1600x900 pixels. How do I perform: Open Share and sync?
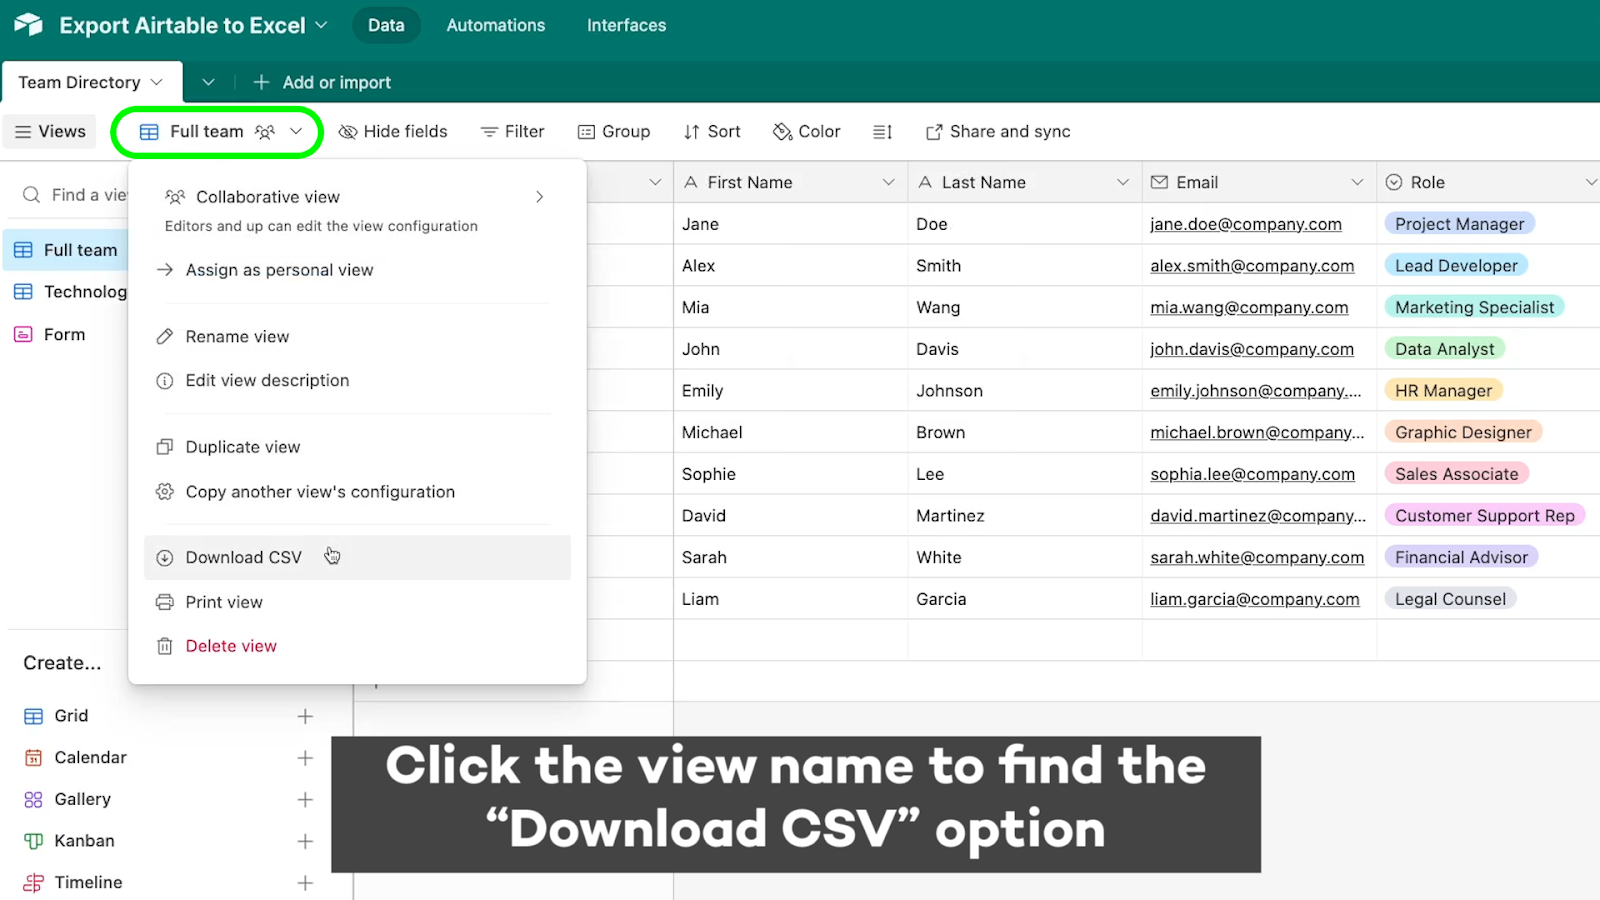tap(998, 131)
